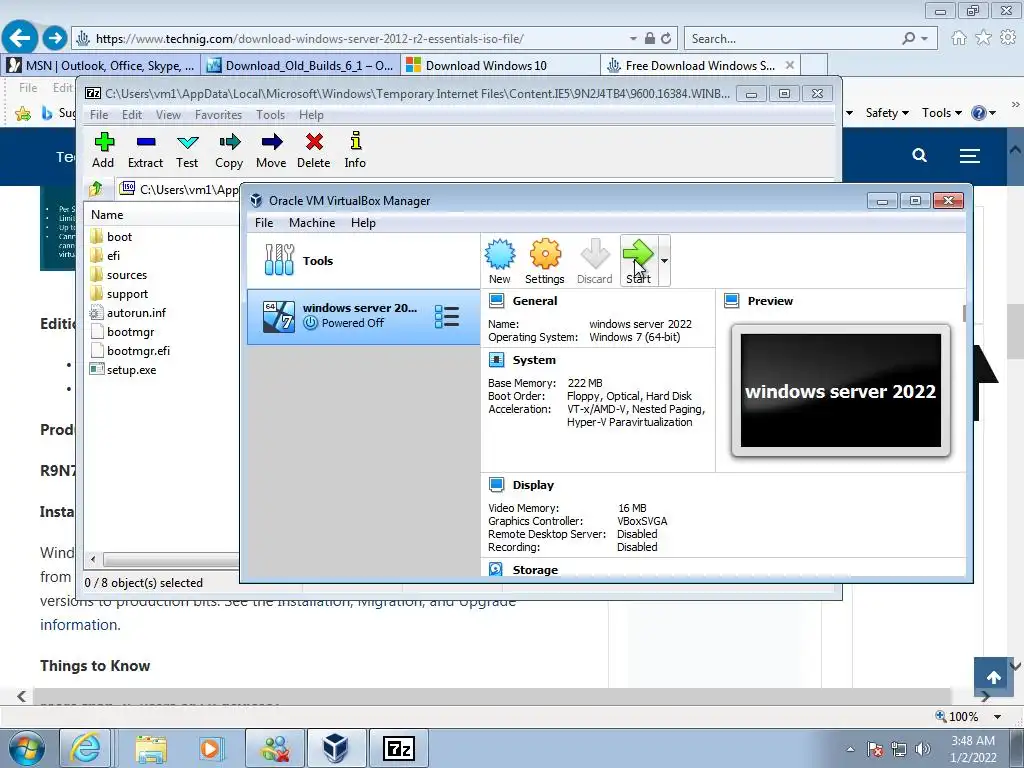Open VirtualBox Help menu

point(363,223)
